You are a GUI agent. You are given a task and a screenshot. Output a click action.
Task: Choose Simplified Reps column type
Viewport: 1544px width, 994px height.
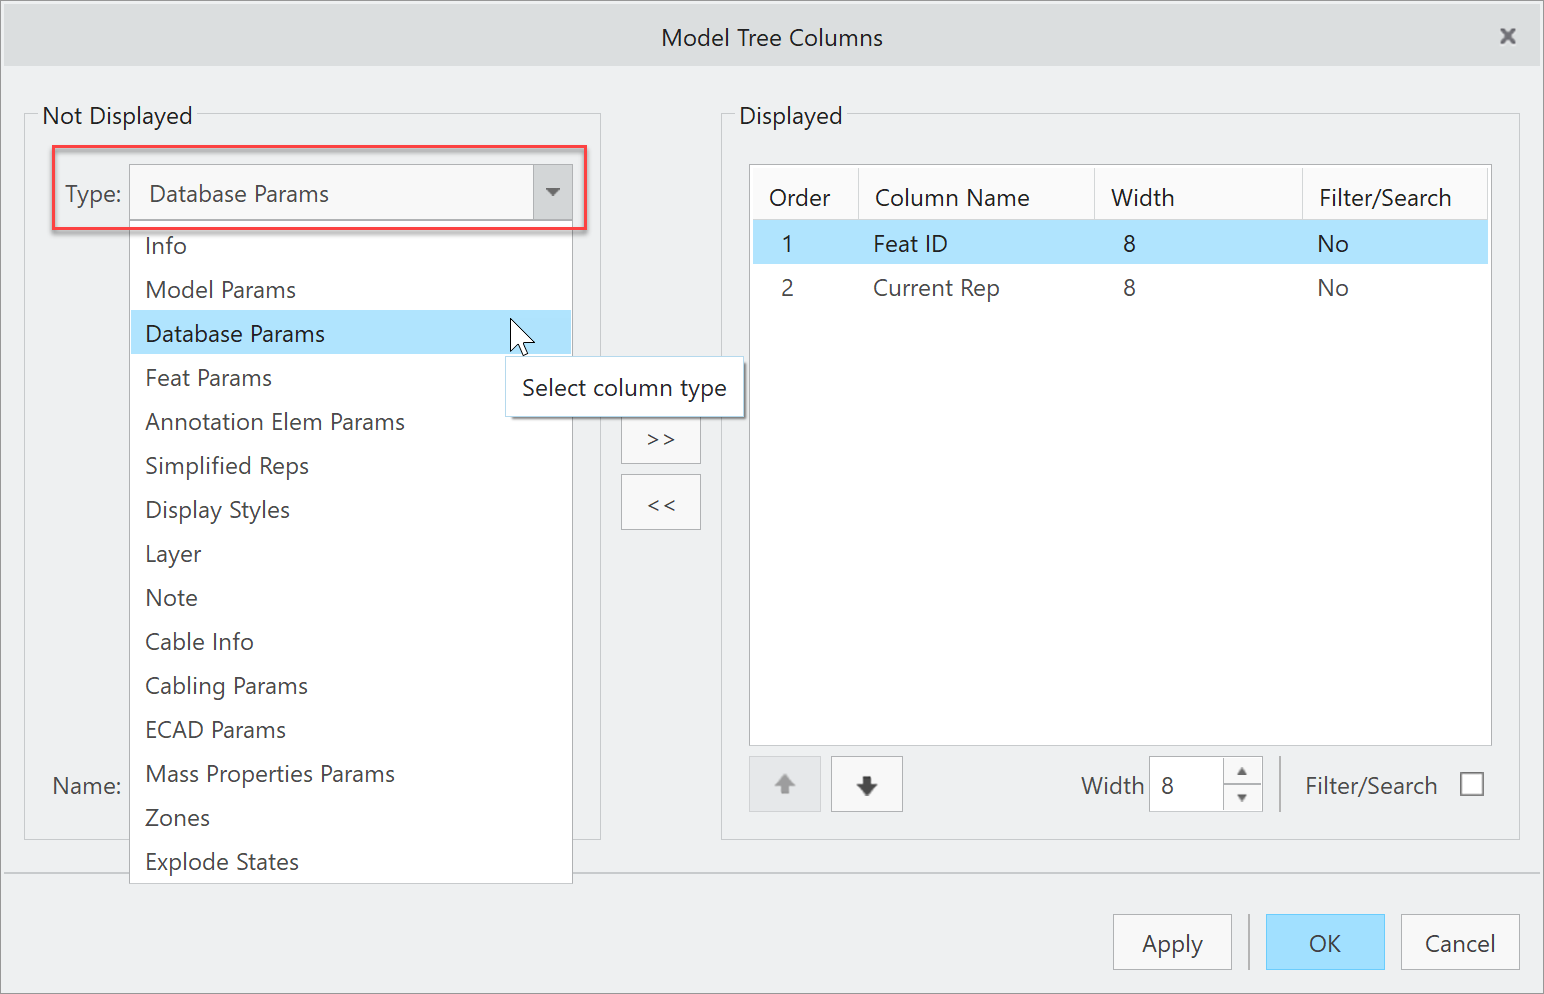pos(227,465)
